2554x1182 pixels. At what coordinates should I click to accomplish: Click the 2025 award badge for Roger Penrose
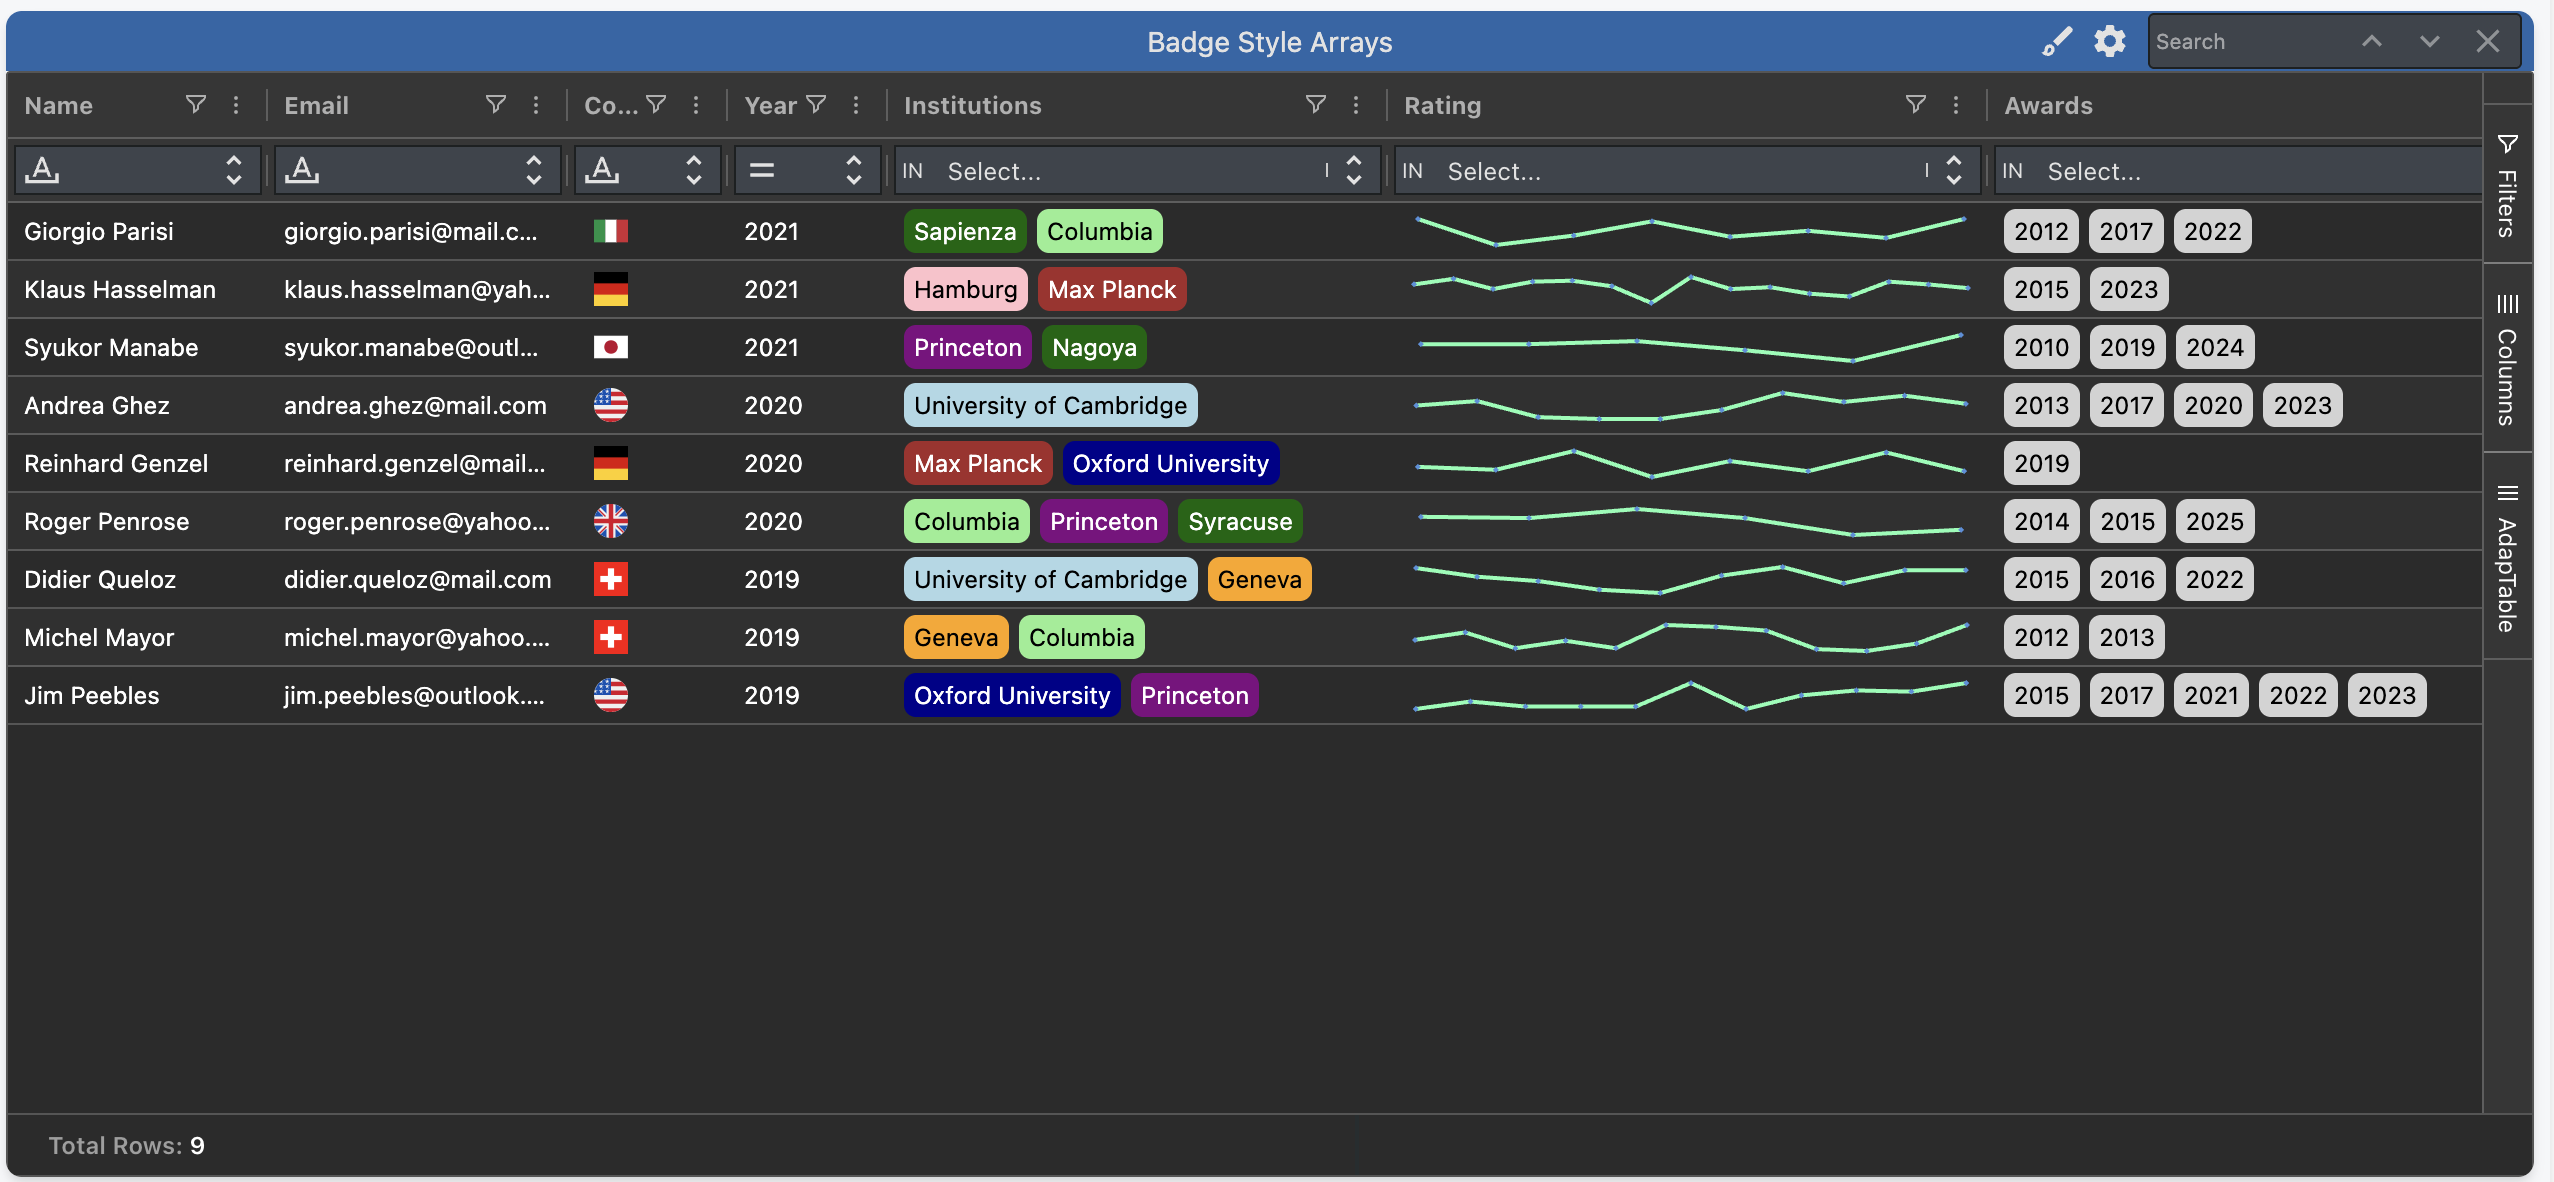(2214, 521)
